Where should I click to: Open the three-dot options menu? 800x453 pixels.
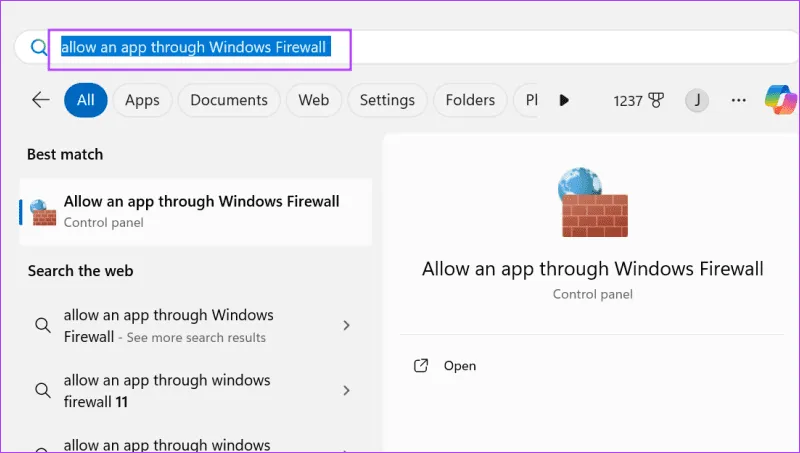(739, 100)
